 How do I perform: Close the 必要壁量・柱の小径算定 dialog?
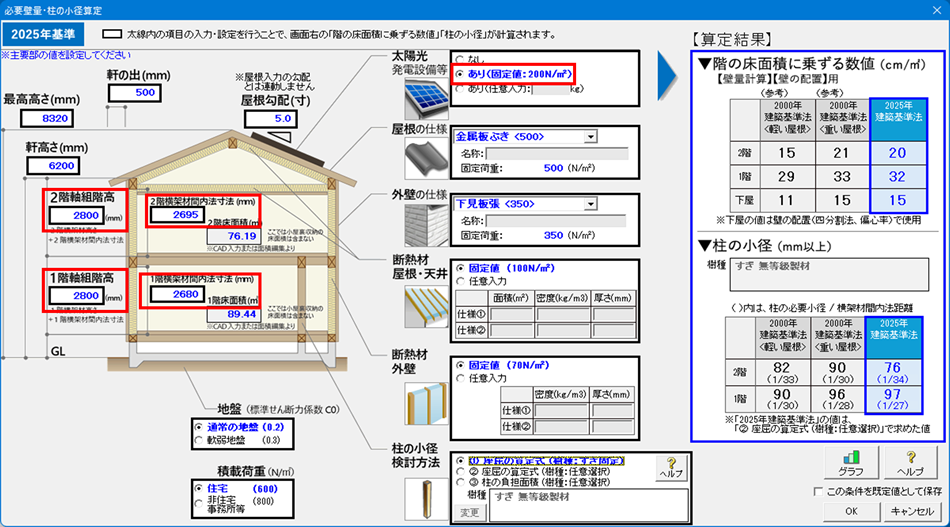point(937,10)
